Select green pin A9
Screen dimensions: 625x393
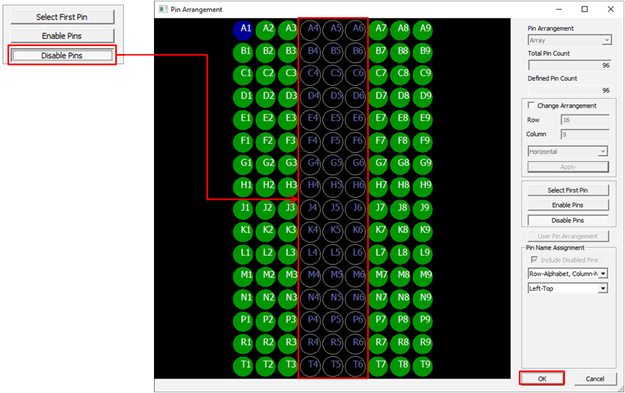tap(423, 30)
